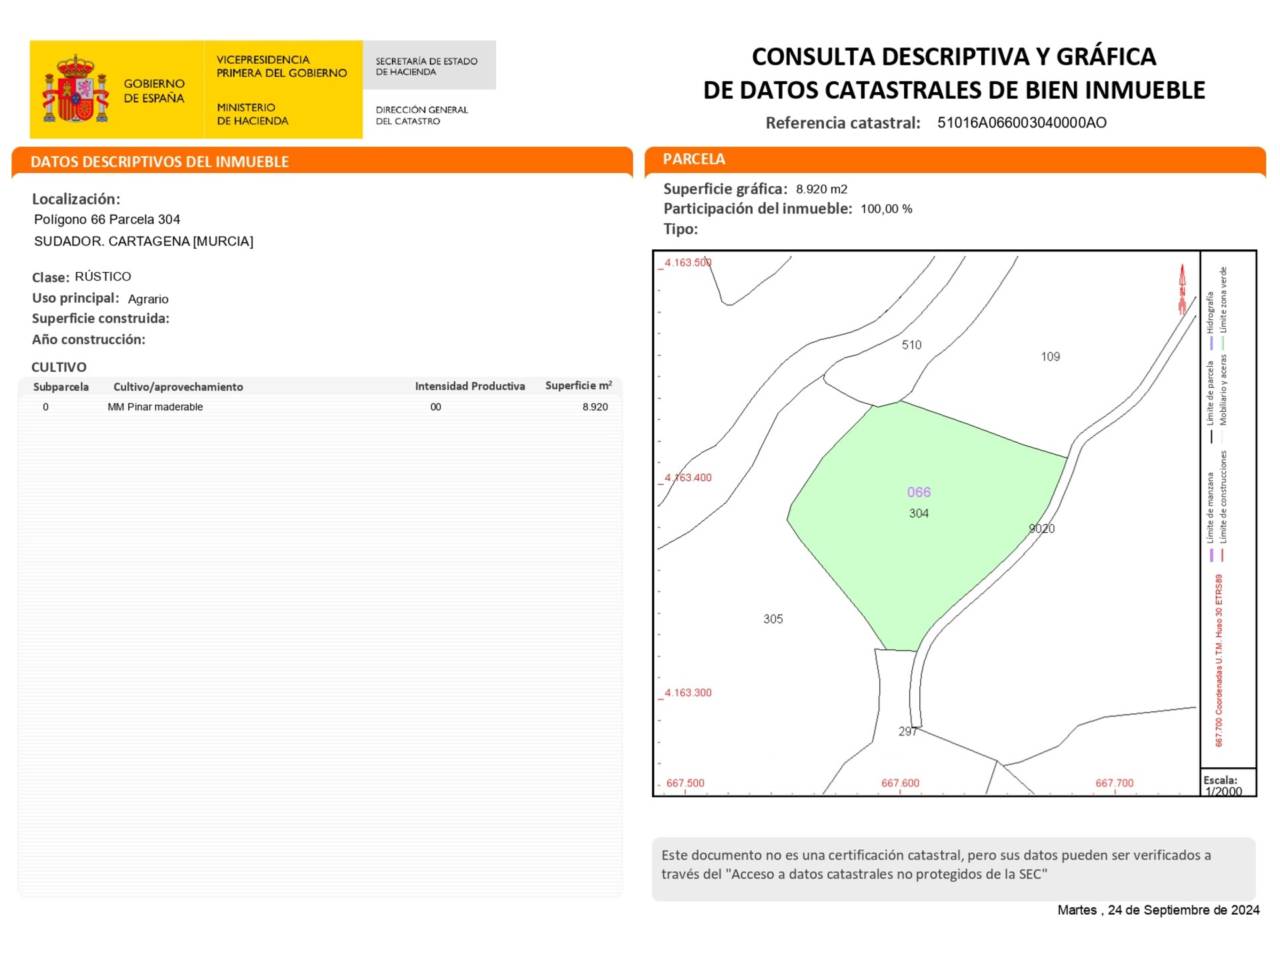This screenshot has width=1280, height=960.
Task: Click the purple polygon label '066' on map
Action: (x=919, y=492)
